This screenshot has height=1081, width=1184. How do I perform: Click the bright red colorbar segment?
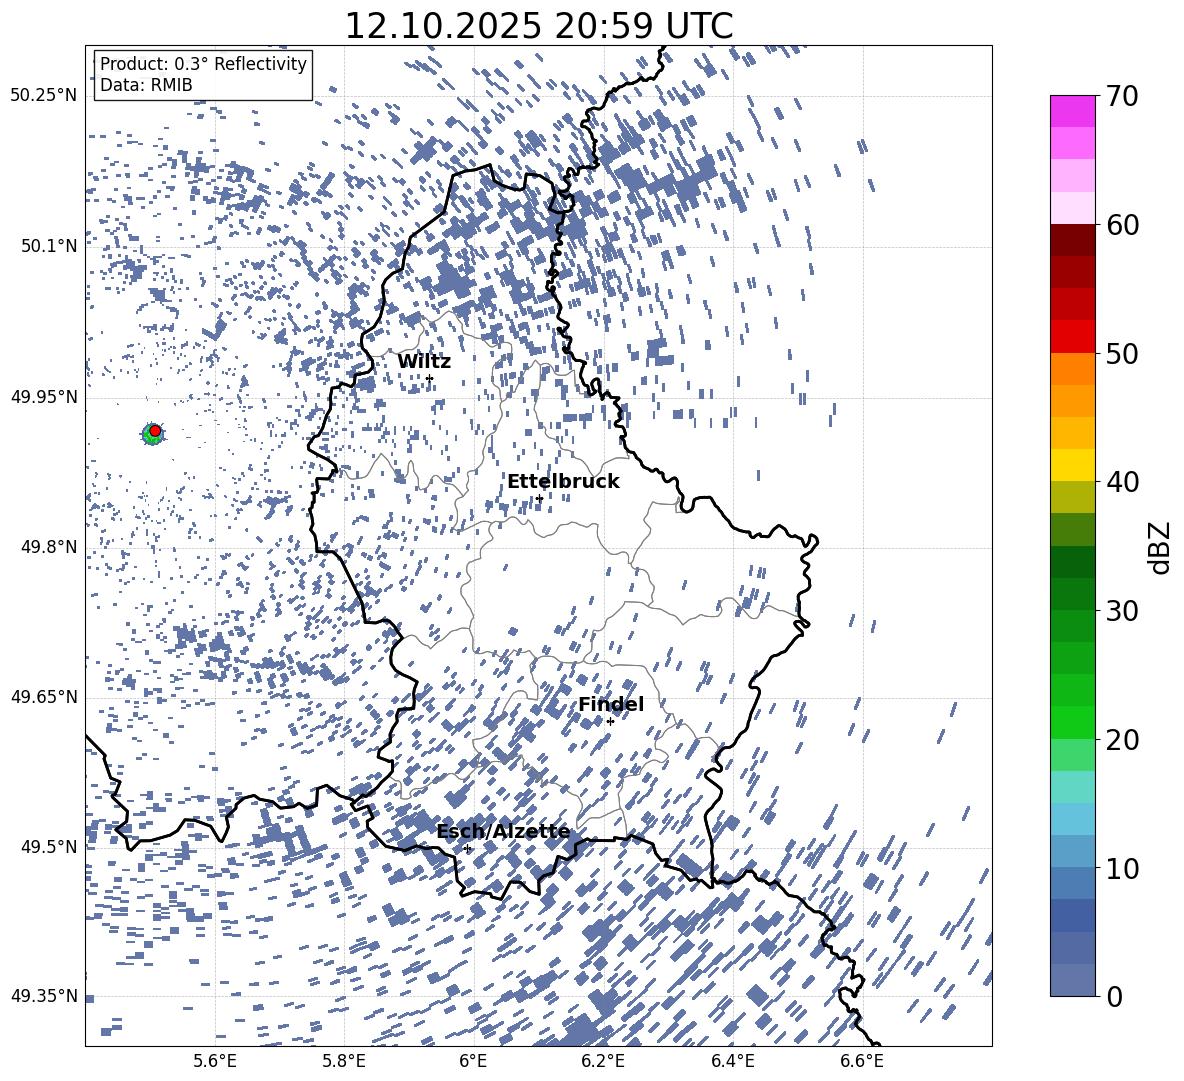(x=1073, y=337)
